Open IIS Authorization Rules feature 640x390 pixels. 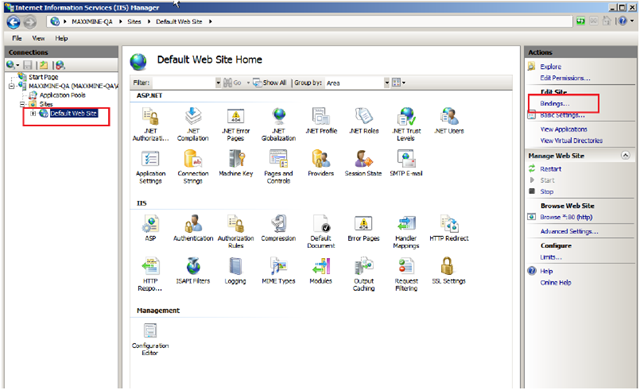point(236,231)
